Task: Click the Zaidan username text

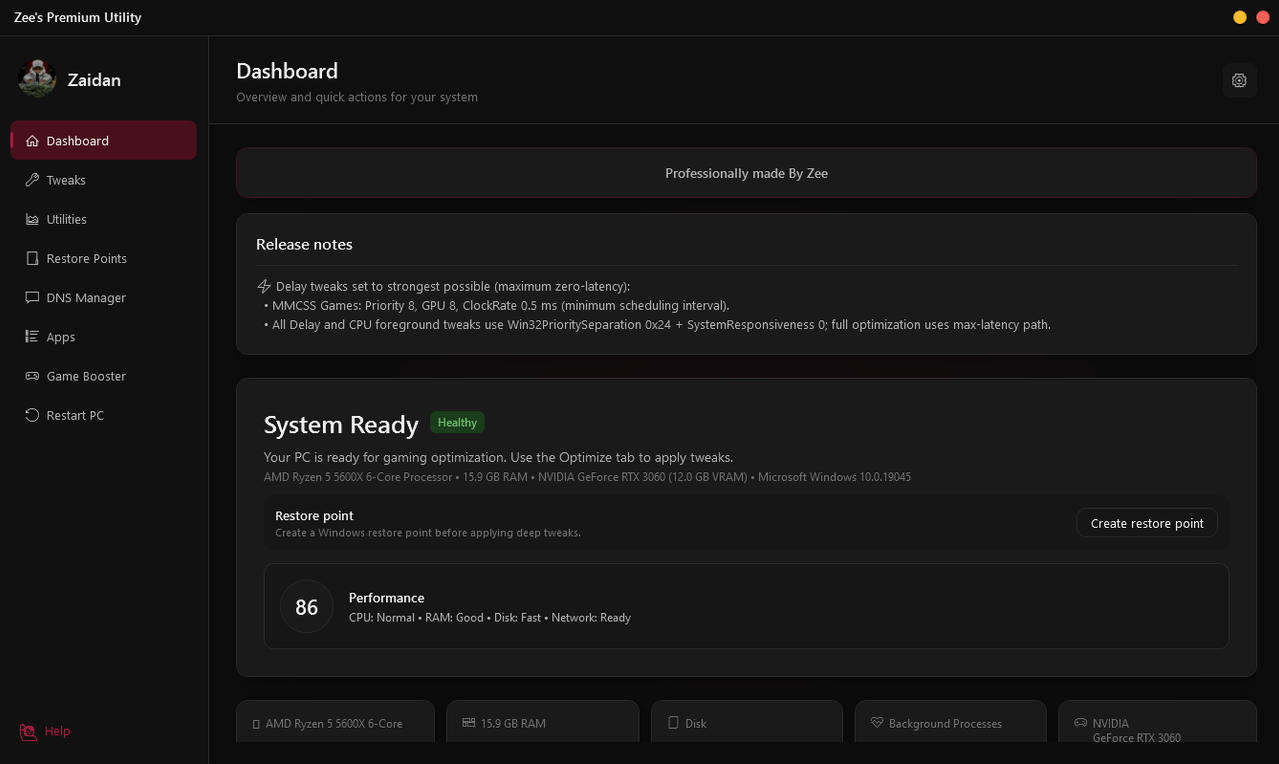Action: point(94,80)
